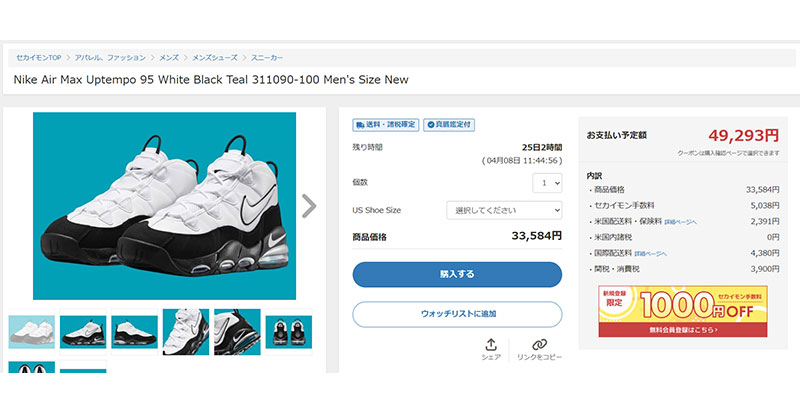Screen dimensions: 800x413
Task: Click the share (シェア) upload icon
Action: point(491,345)
